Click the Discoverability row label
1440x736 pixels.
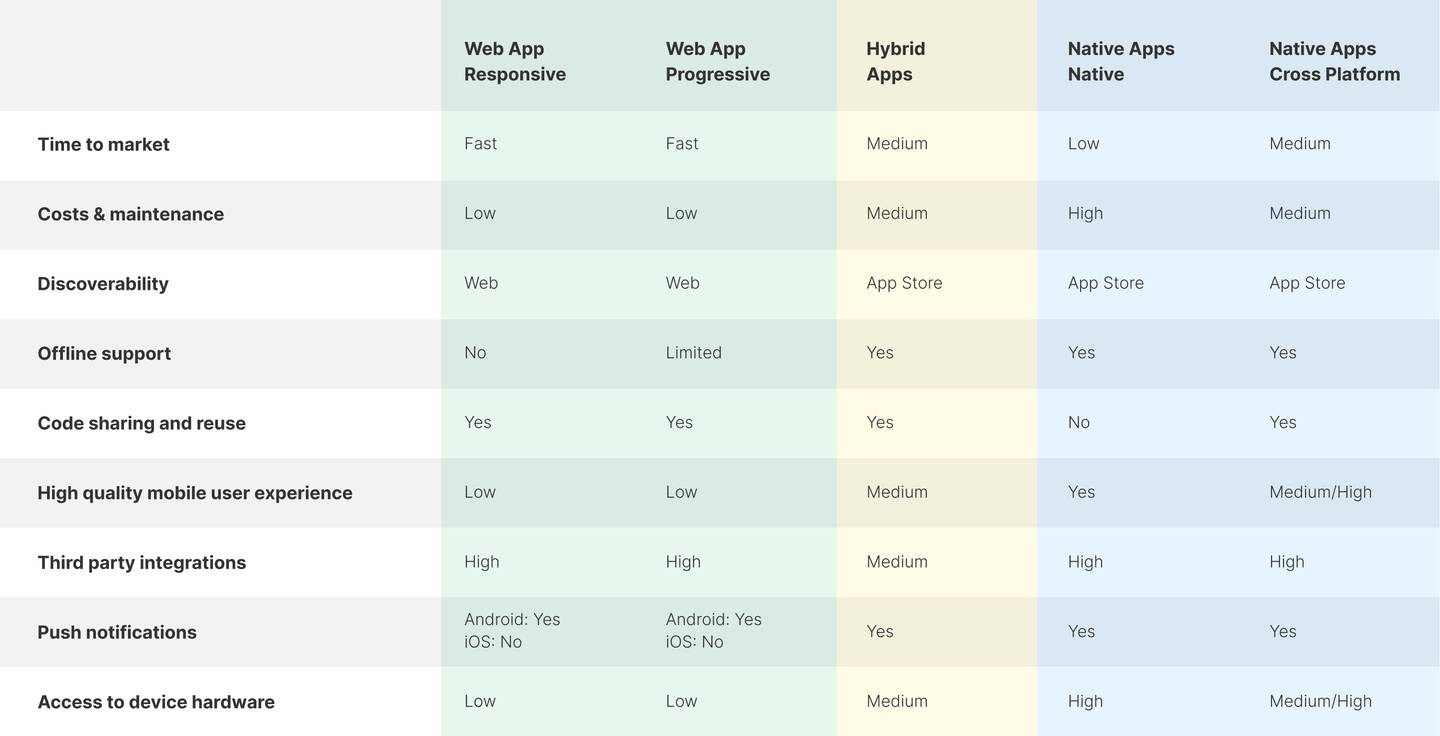[103, 284]
